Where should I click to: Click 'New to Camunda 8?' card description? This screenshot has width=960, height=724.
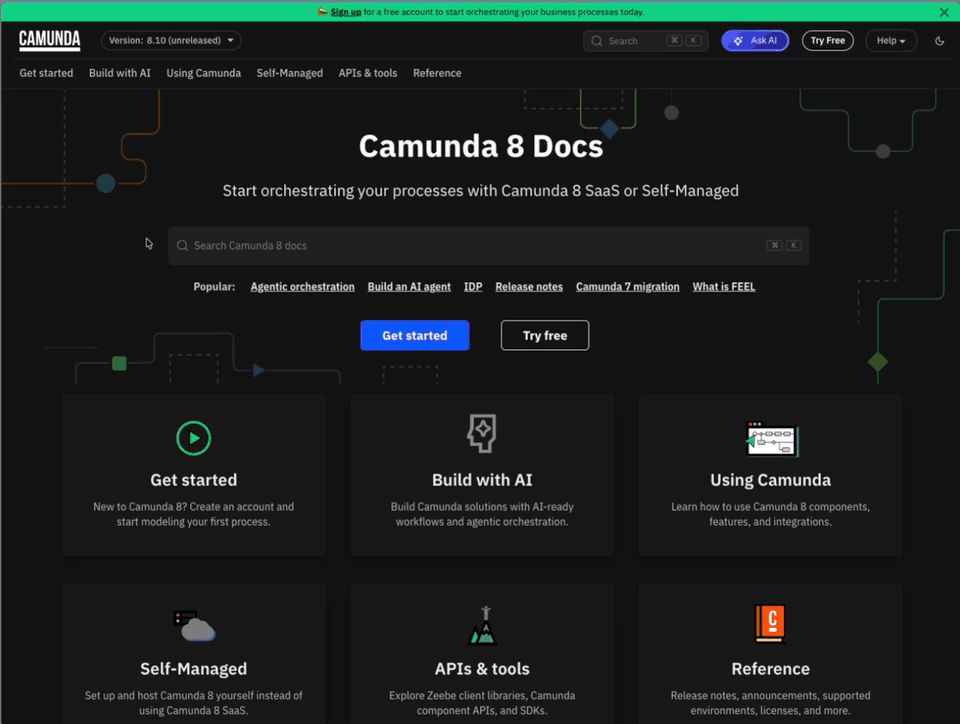pyautogui.click(x=193, y=514)
